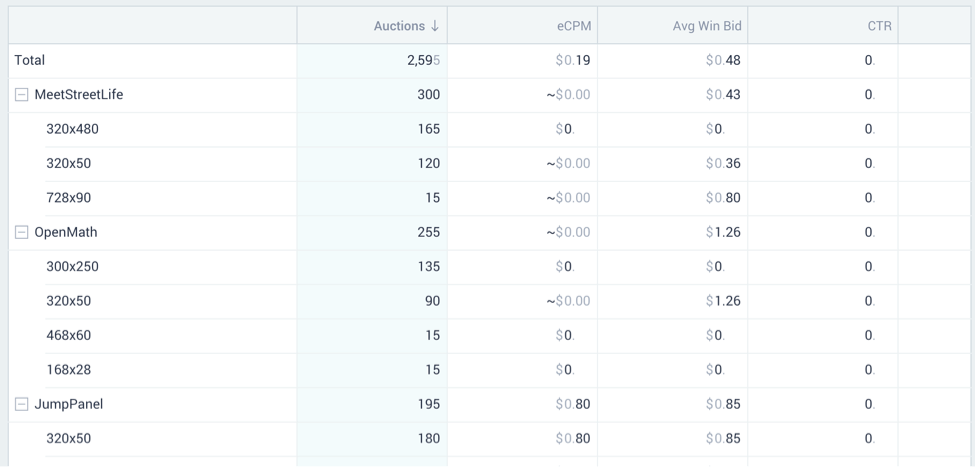Image resolution: width=975 pixels, height=467 pixels.
Task: Select the 728x90 size row
Action: pos(68,198)
